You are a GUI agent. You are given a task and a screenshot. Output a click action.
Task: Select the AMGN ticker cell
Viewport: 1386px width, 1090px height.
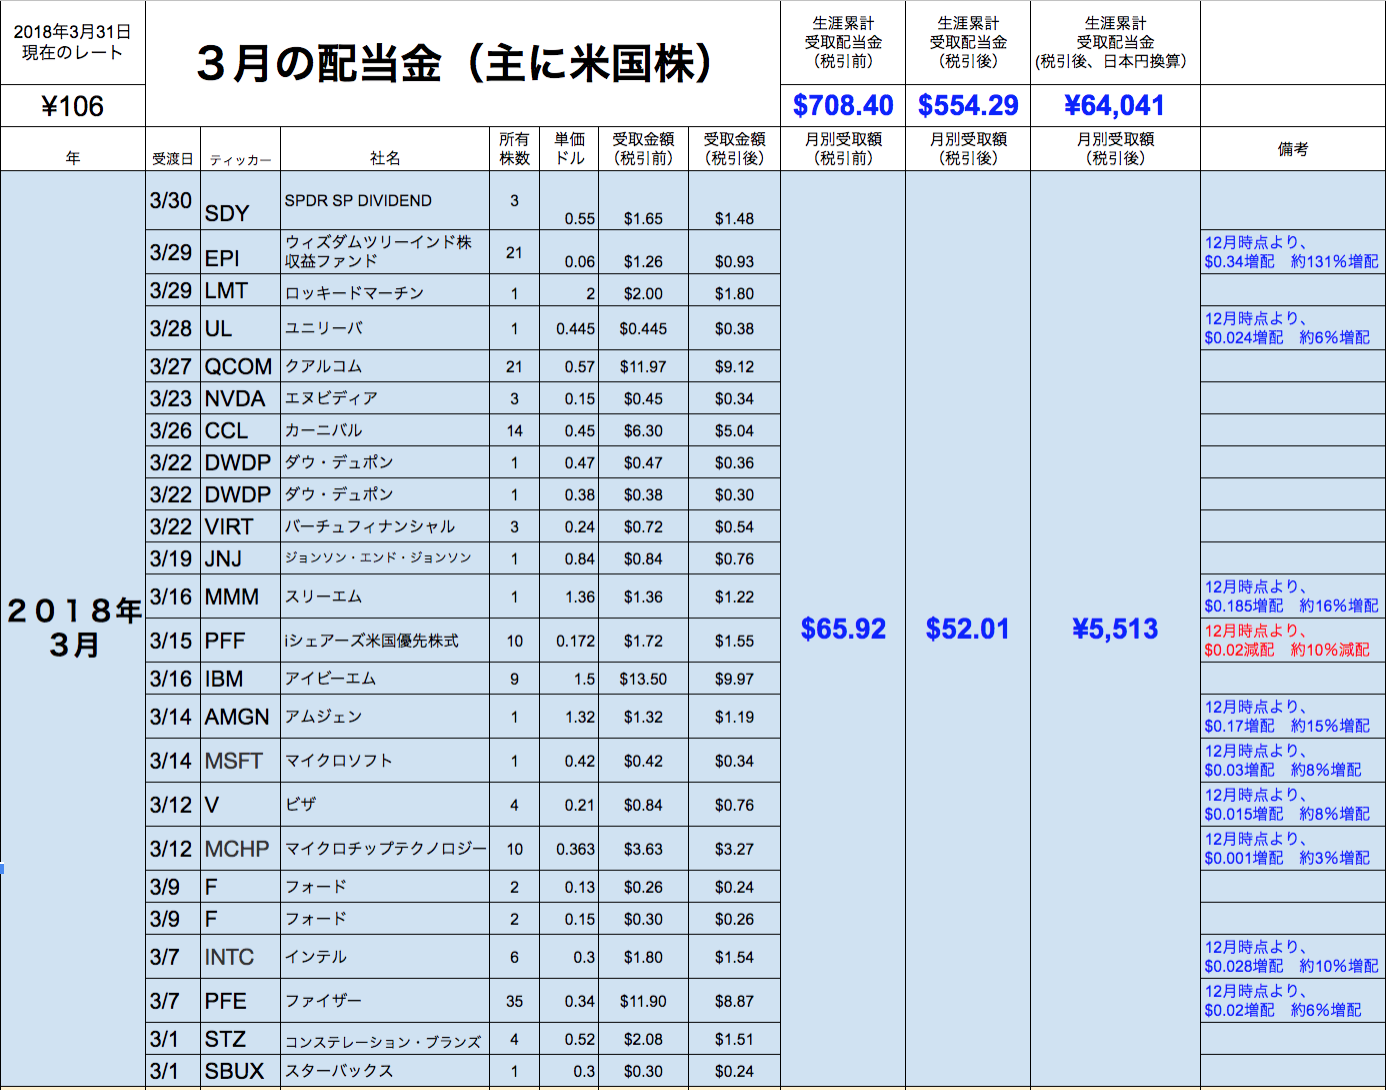point(240,717)
